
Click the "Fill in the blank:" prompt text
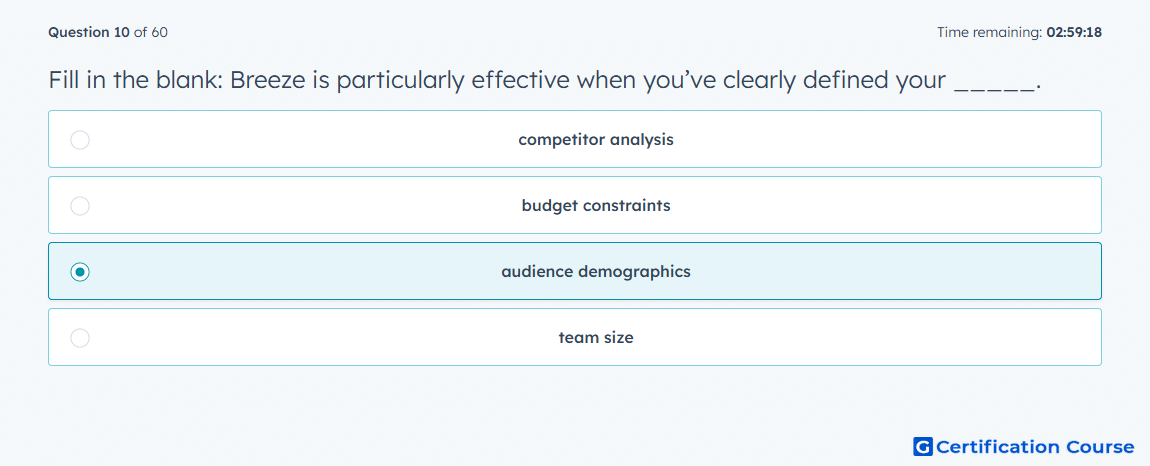(x=136, y=80)
